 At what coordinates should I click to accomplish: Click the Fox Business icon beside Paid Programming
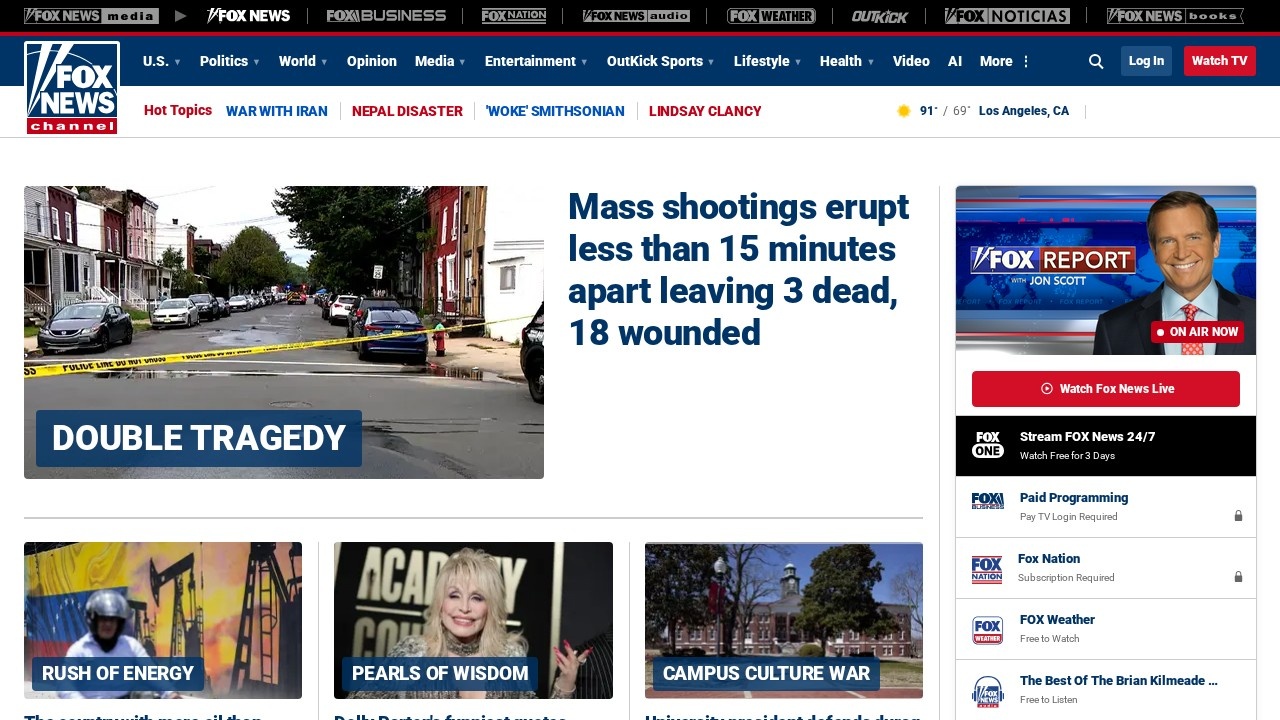pos(988,501)
